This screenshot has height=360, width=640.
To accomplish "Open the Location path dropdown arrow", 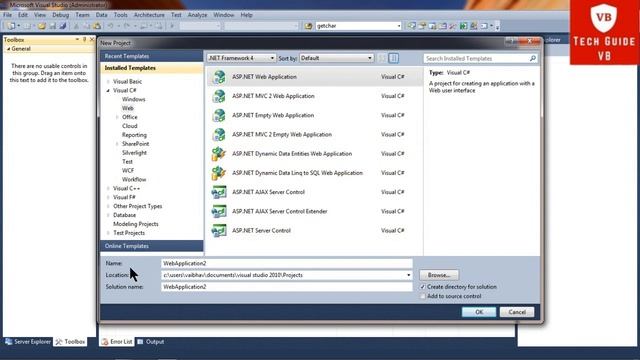I will click(409, 275).
